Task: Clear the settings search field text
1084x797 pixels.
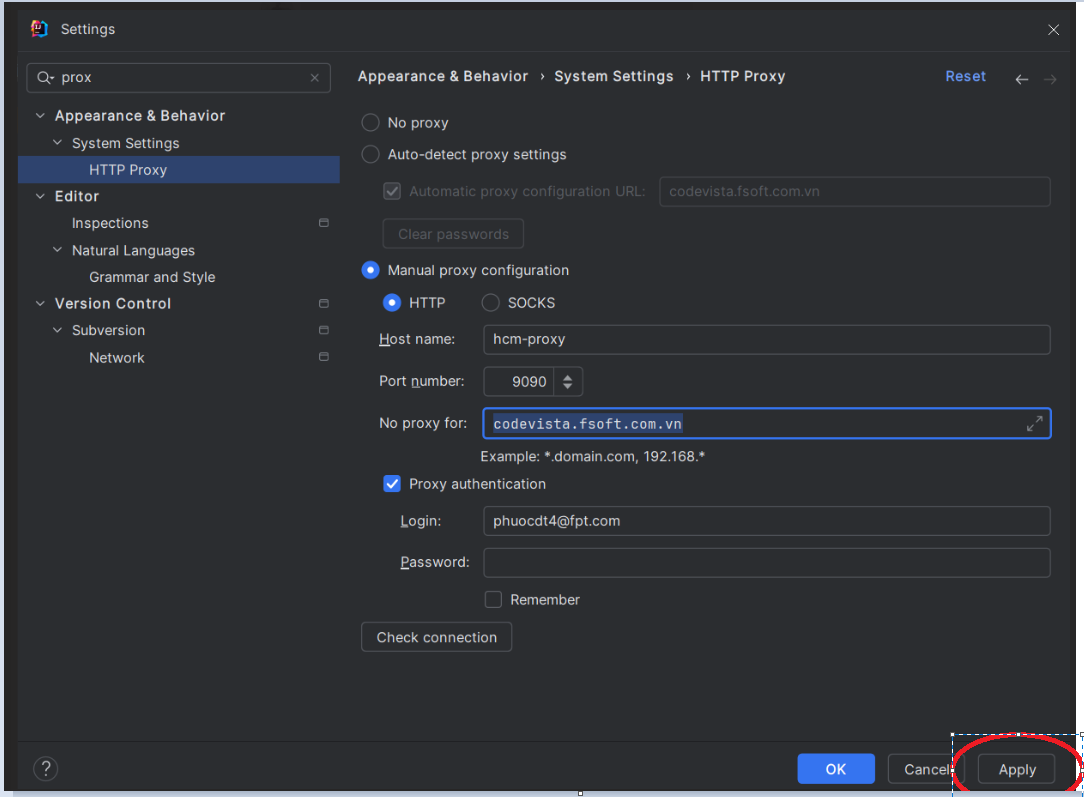Action: (315, 78)
